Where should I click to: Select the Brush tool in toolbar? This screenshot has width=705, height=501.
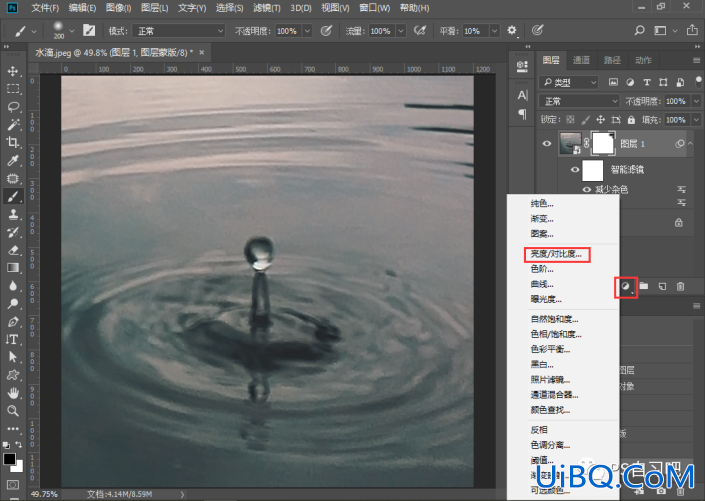coord(13,197)
